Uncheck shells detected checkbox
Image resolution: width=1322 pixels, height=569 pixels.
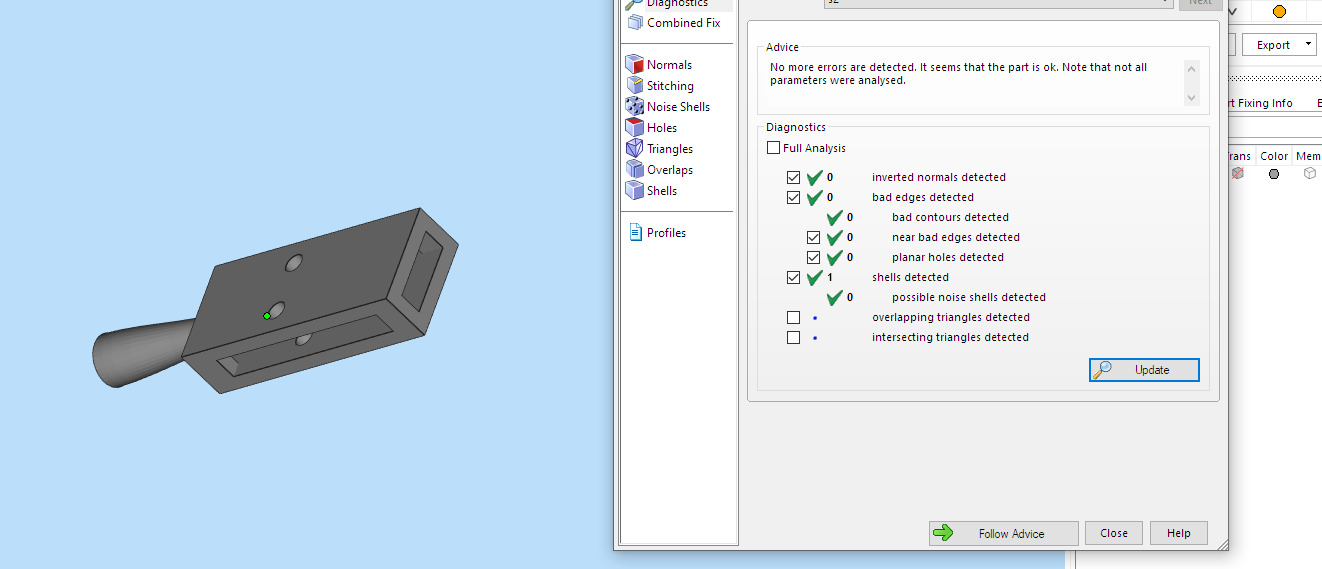click(793, 277)
